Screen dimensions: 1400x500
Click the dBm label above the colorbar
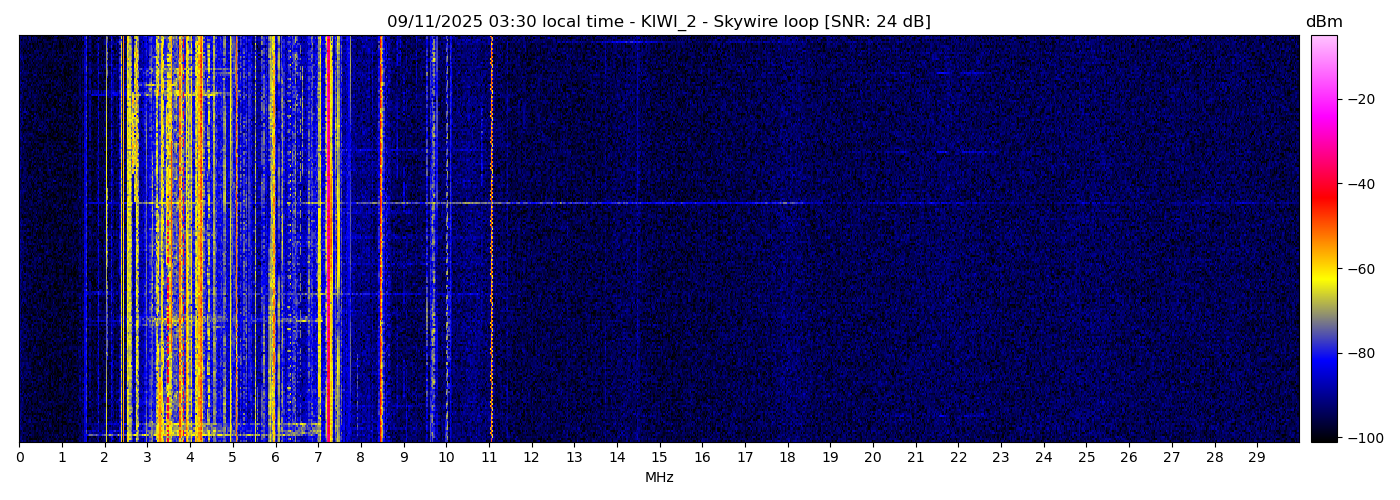(1323, 22)
